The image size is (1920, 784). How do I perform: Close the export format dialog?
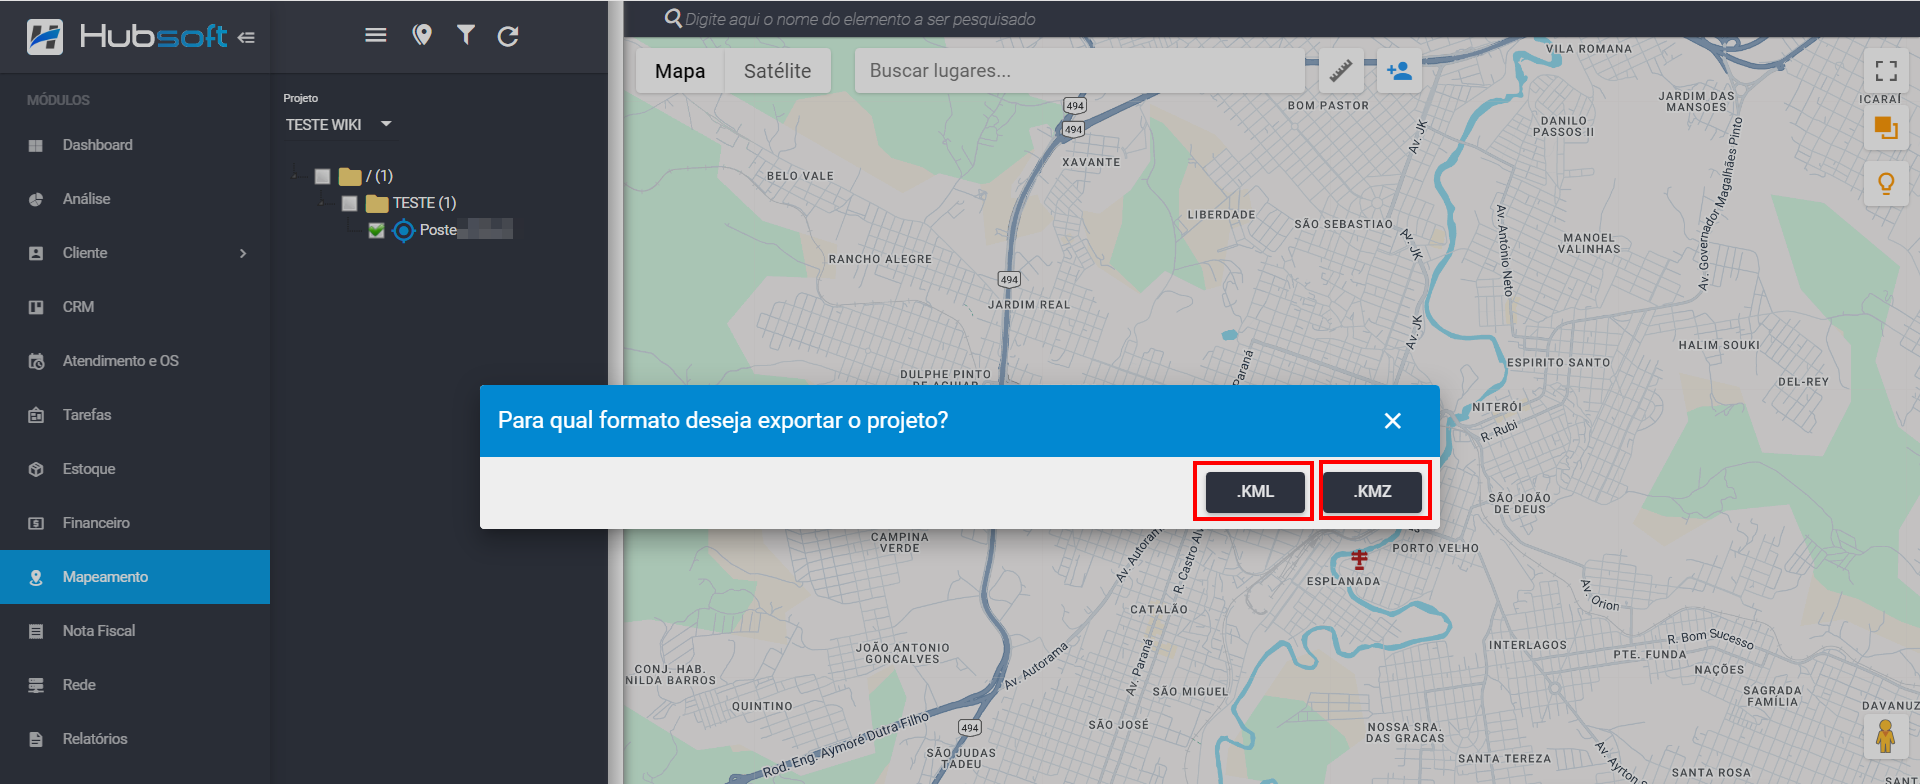point(1392,421)
